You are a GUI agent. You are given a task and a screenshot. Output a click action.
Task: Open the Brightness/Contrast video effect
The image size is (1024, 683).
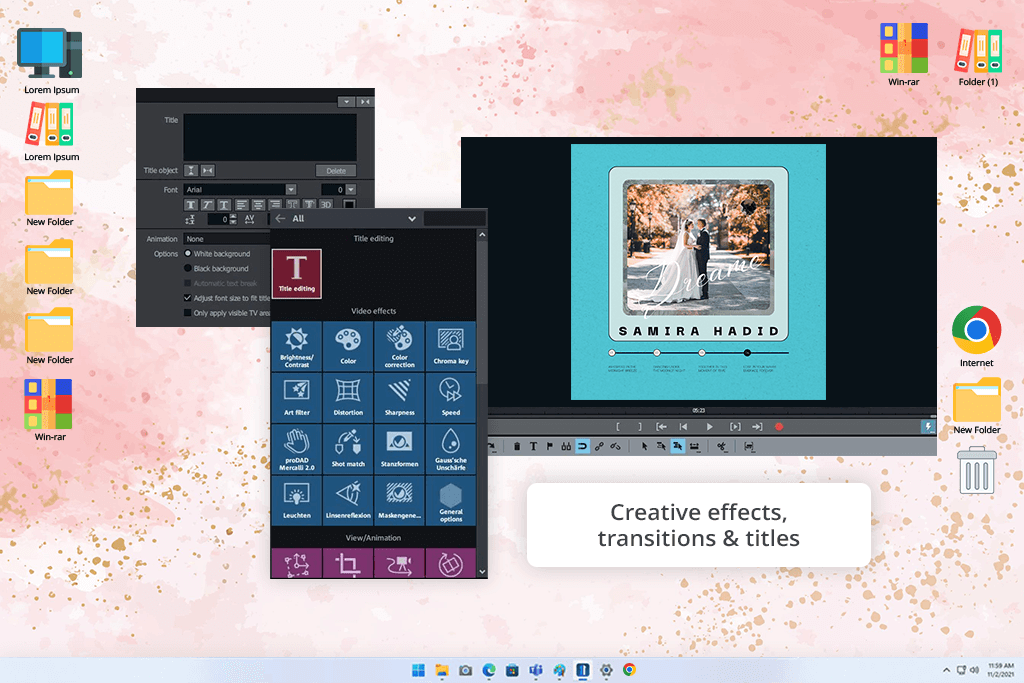296,346
